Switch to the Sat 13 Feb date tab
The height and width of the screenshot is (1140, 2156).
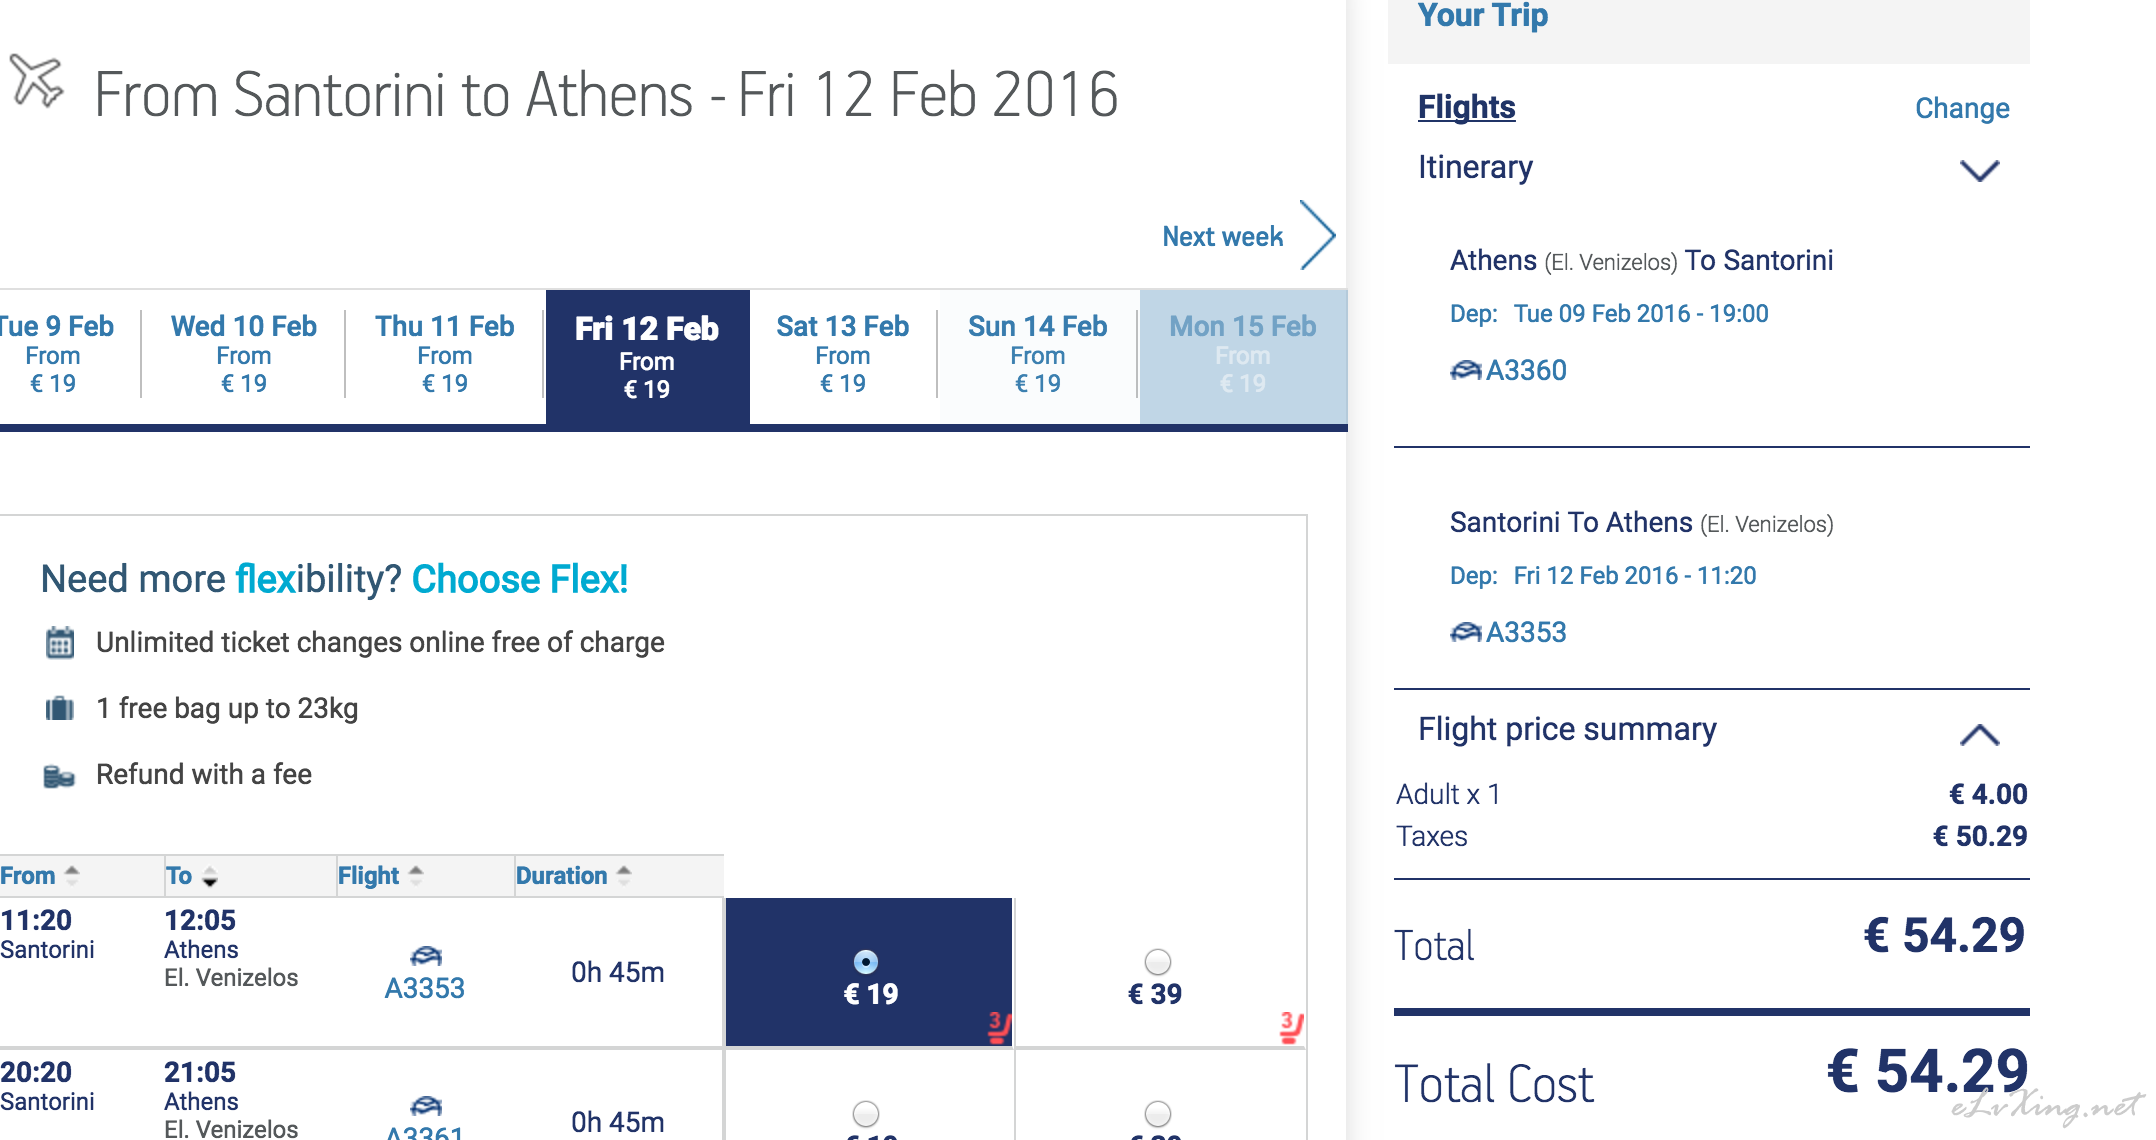(x=843, y=355)
